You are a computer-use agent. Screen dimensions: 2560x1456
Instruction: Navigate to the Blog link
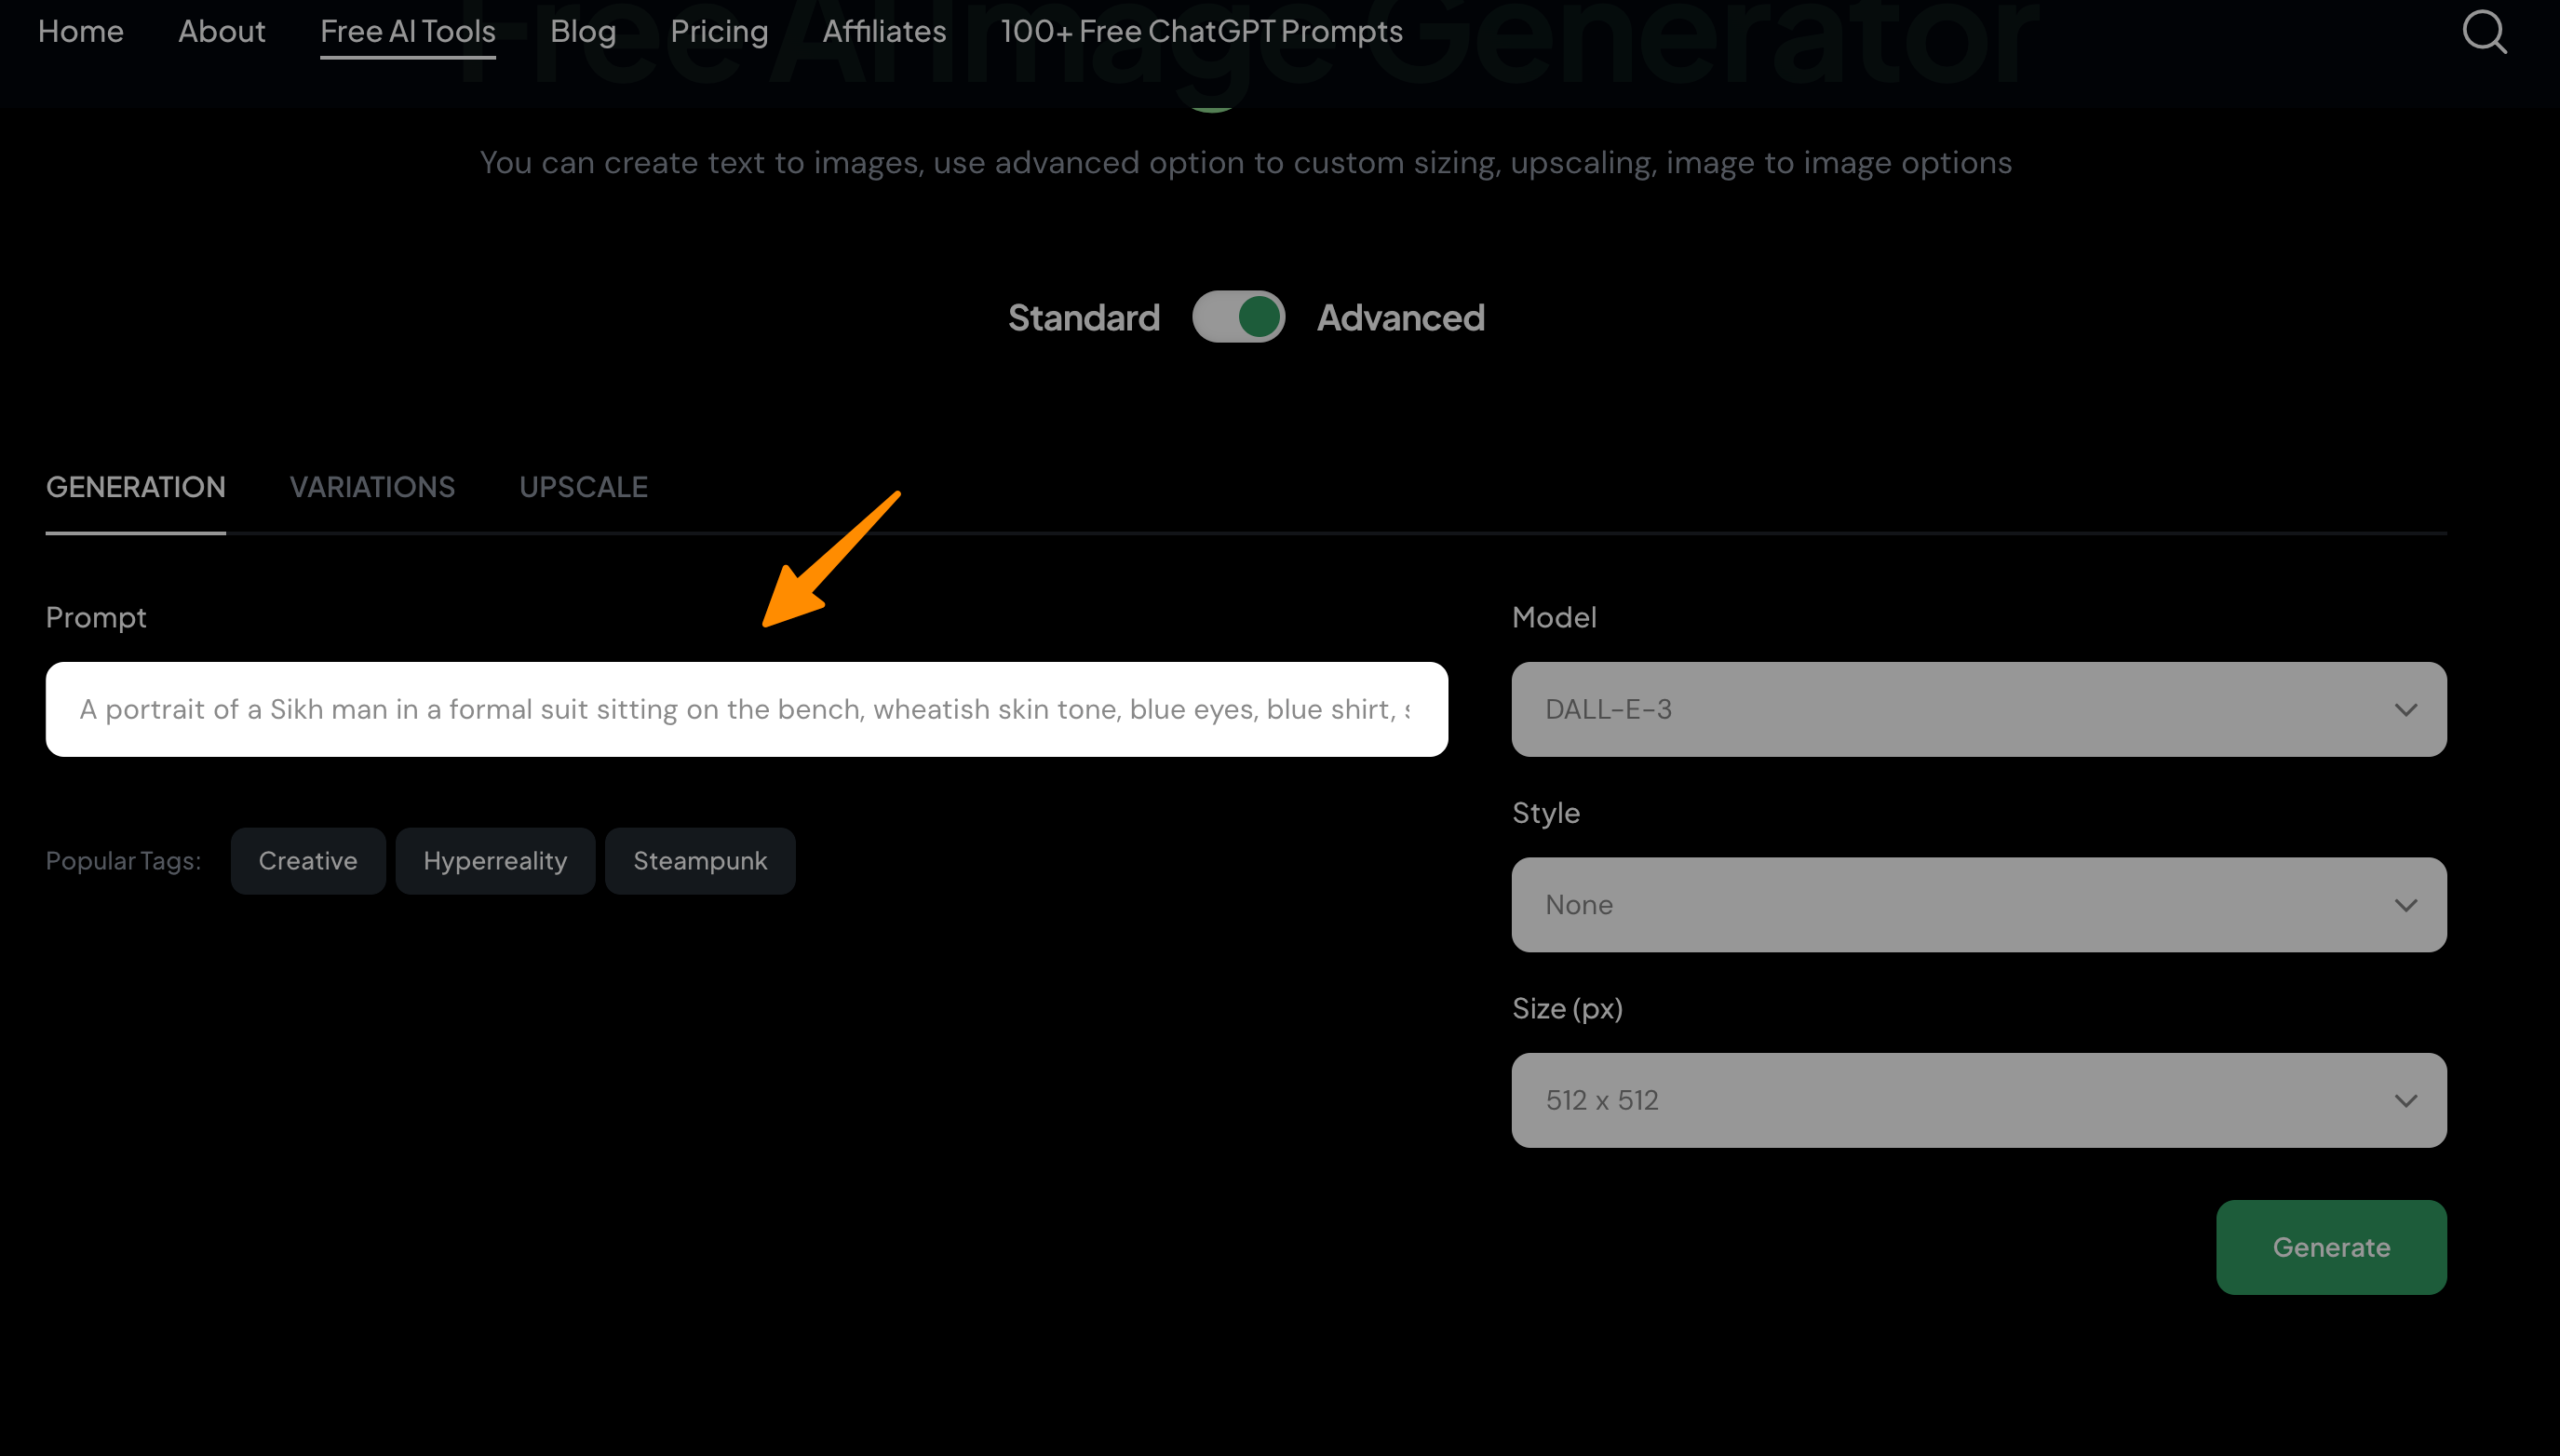[x=583, y=31]
